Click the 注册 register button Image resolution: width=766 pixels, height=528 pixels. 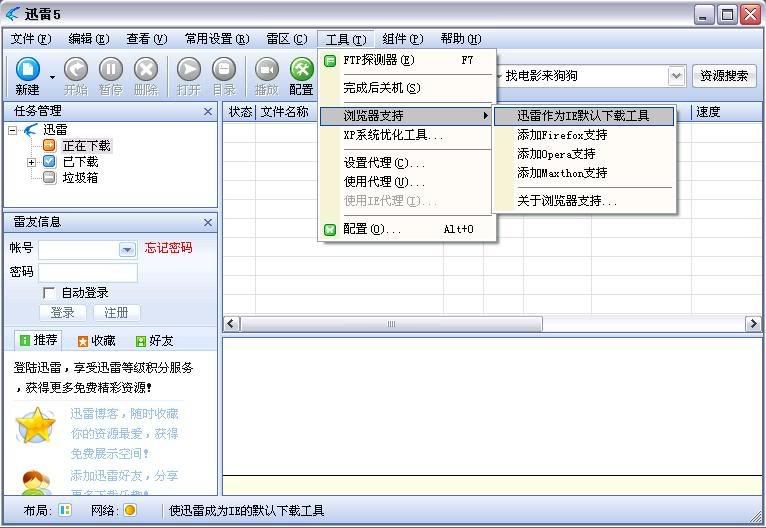click(x=116, y=313)
